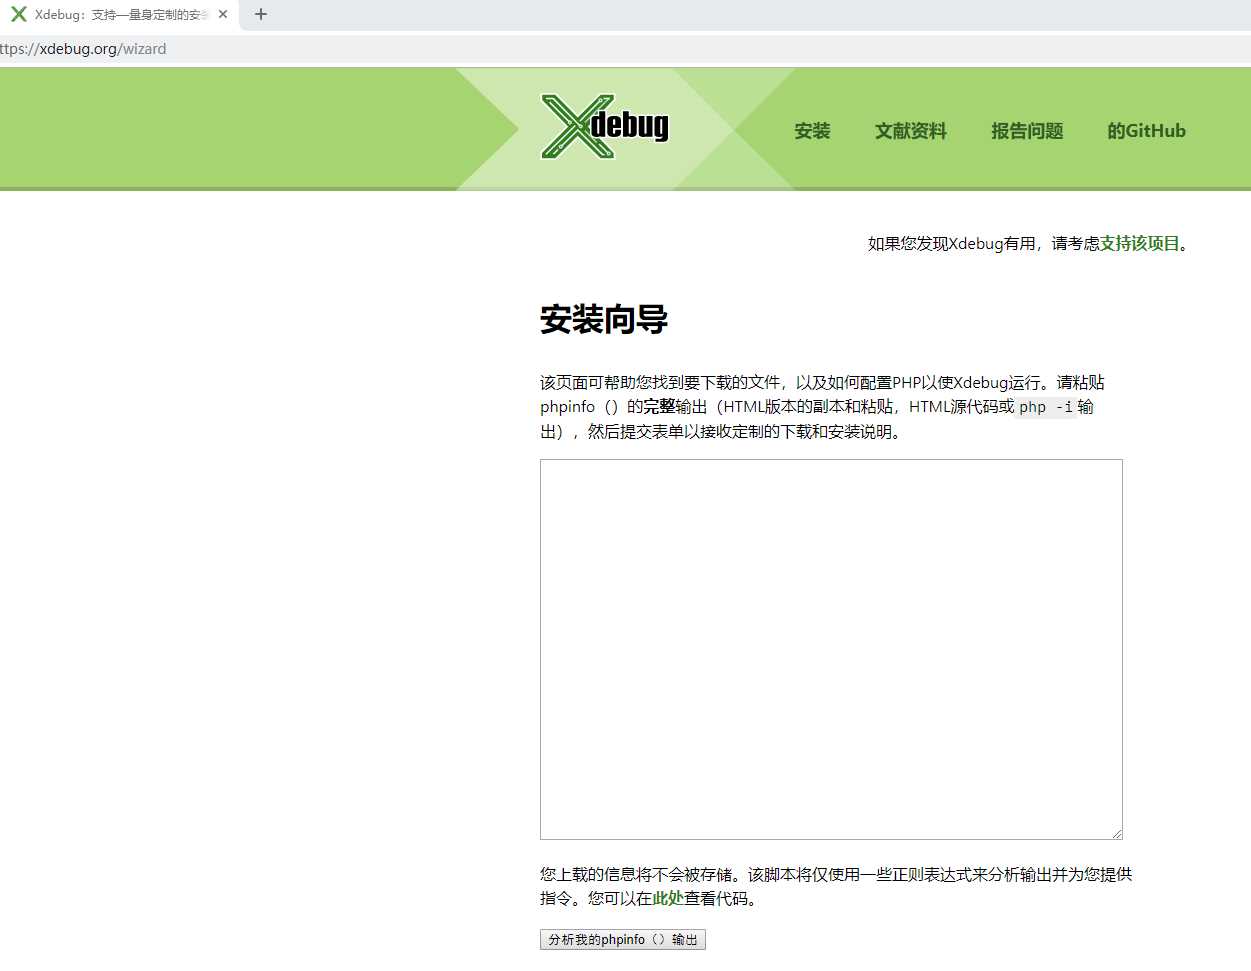The image size is (1251, 971).
Task: Open the 报告问题 navigation item
Action: pyautogui.click(x=1026, y=130)
